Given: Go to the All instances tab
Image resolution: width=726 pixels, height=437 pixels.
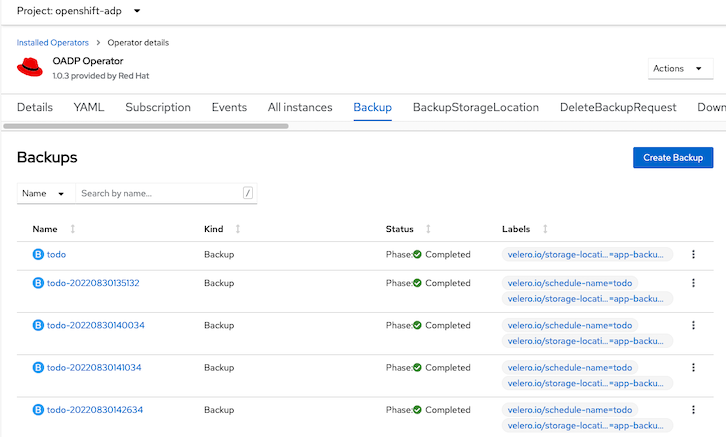Looking at the screenshot, I should tap(300, 107).
